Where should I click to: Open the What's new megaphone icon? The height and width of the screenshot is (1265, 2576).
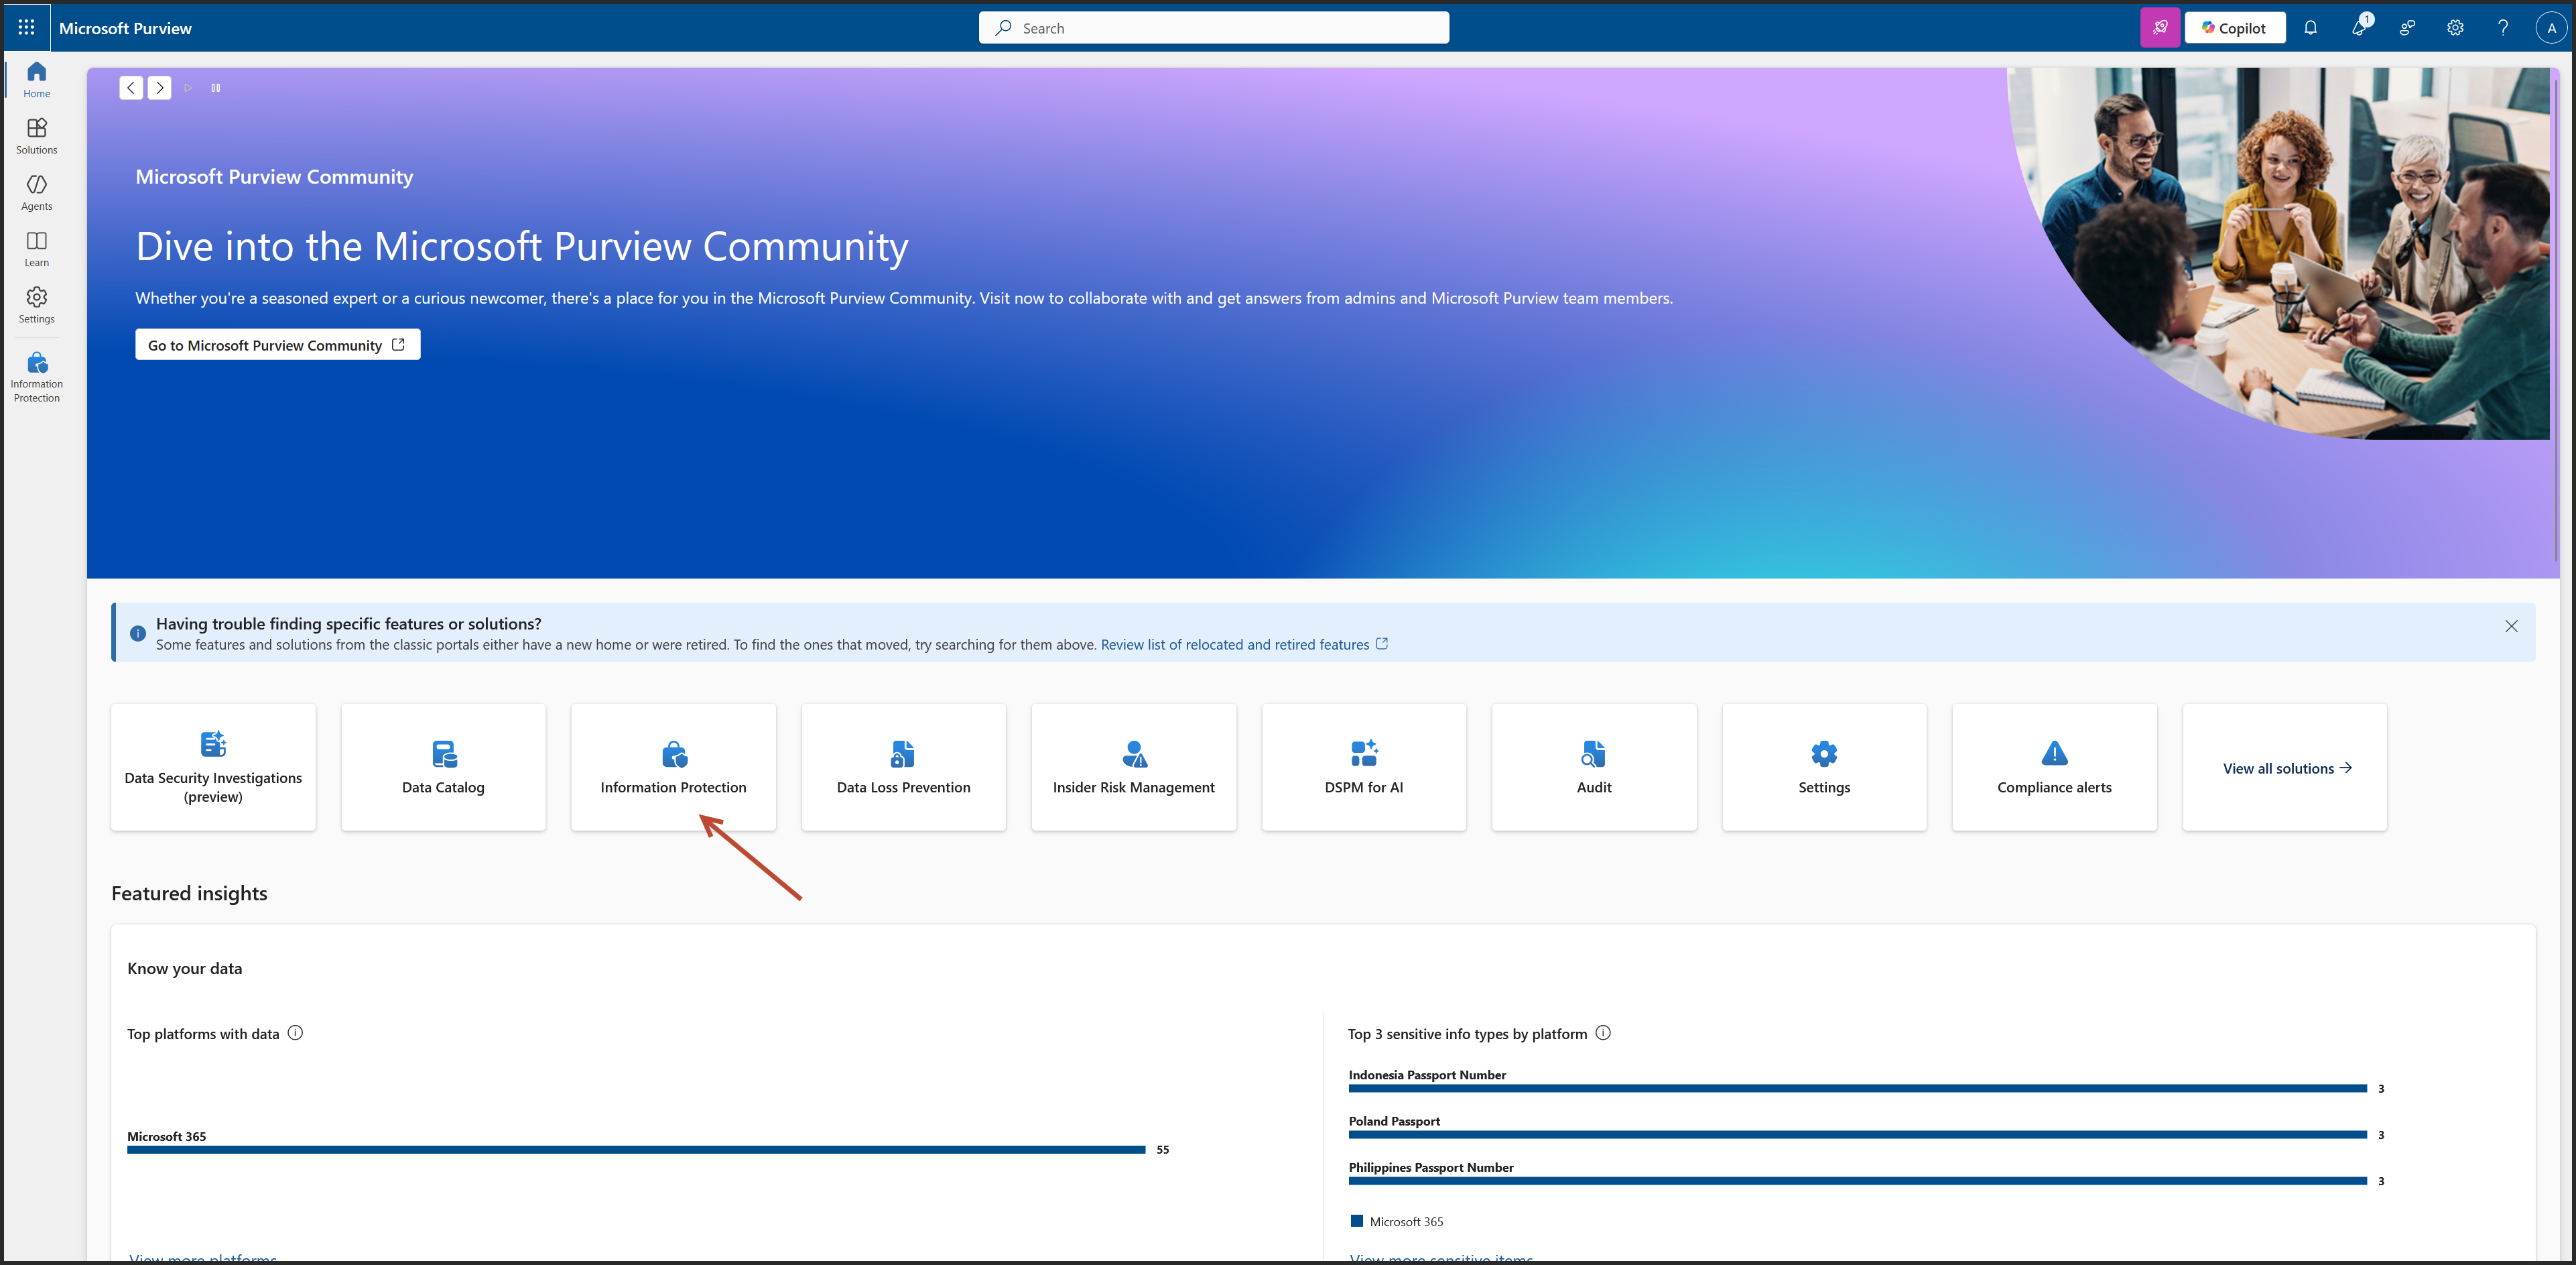2358,28
